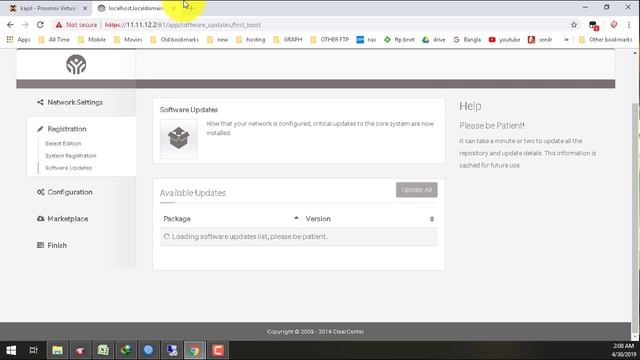Expand the hidden bookmarks chevron
The width and height of the screenshot is (640, 360).
566,40
